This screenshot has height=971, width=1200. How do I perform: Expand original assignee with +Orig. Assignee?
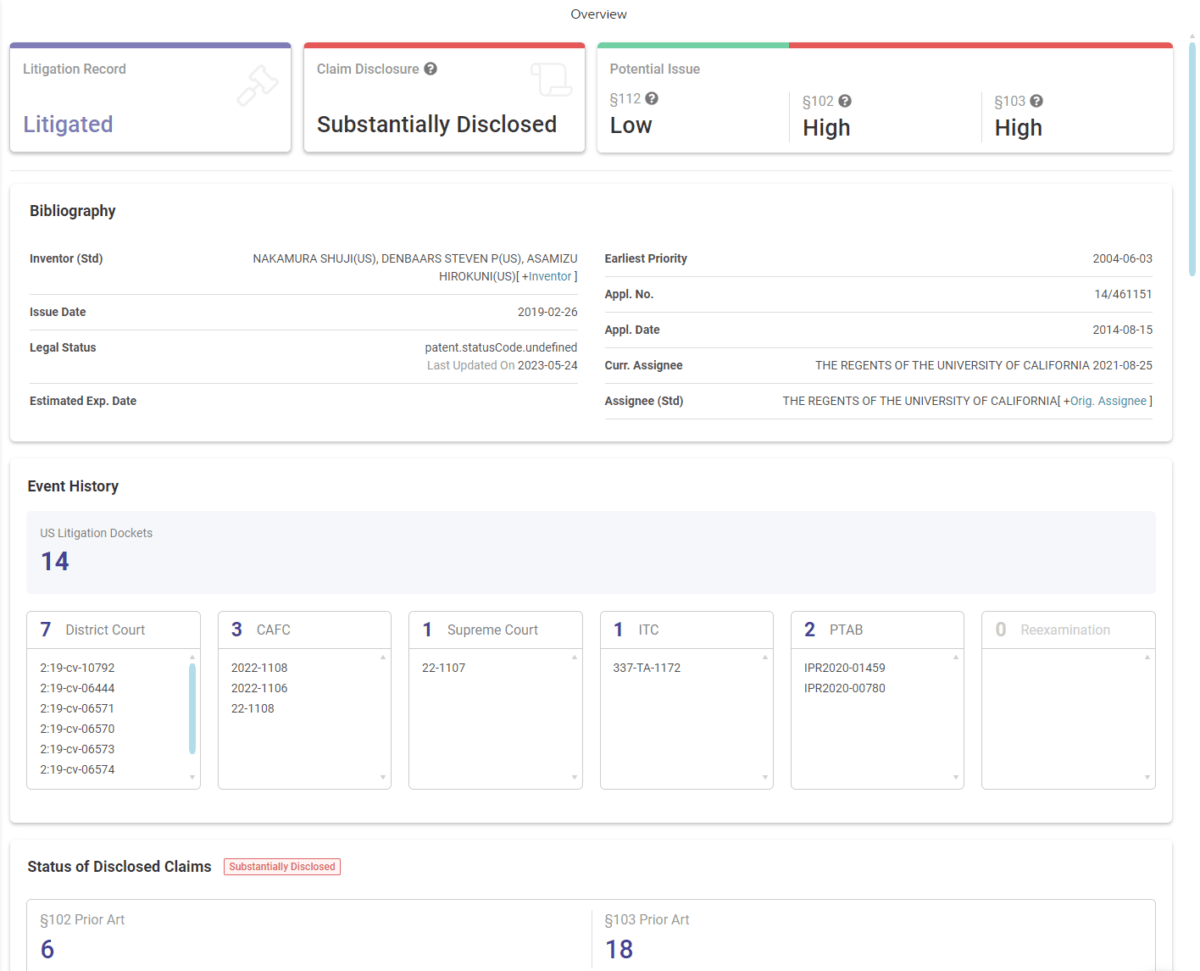click(x=1107, y=401)
